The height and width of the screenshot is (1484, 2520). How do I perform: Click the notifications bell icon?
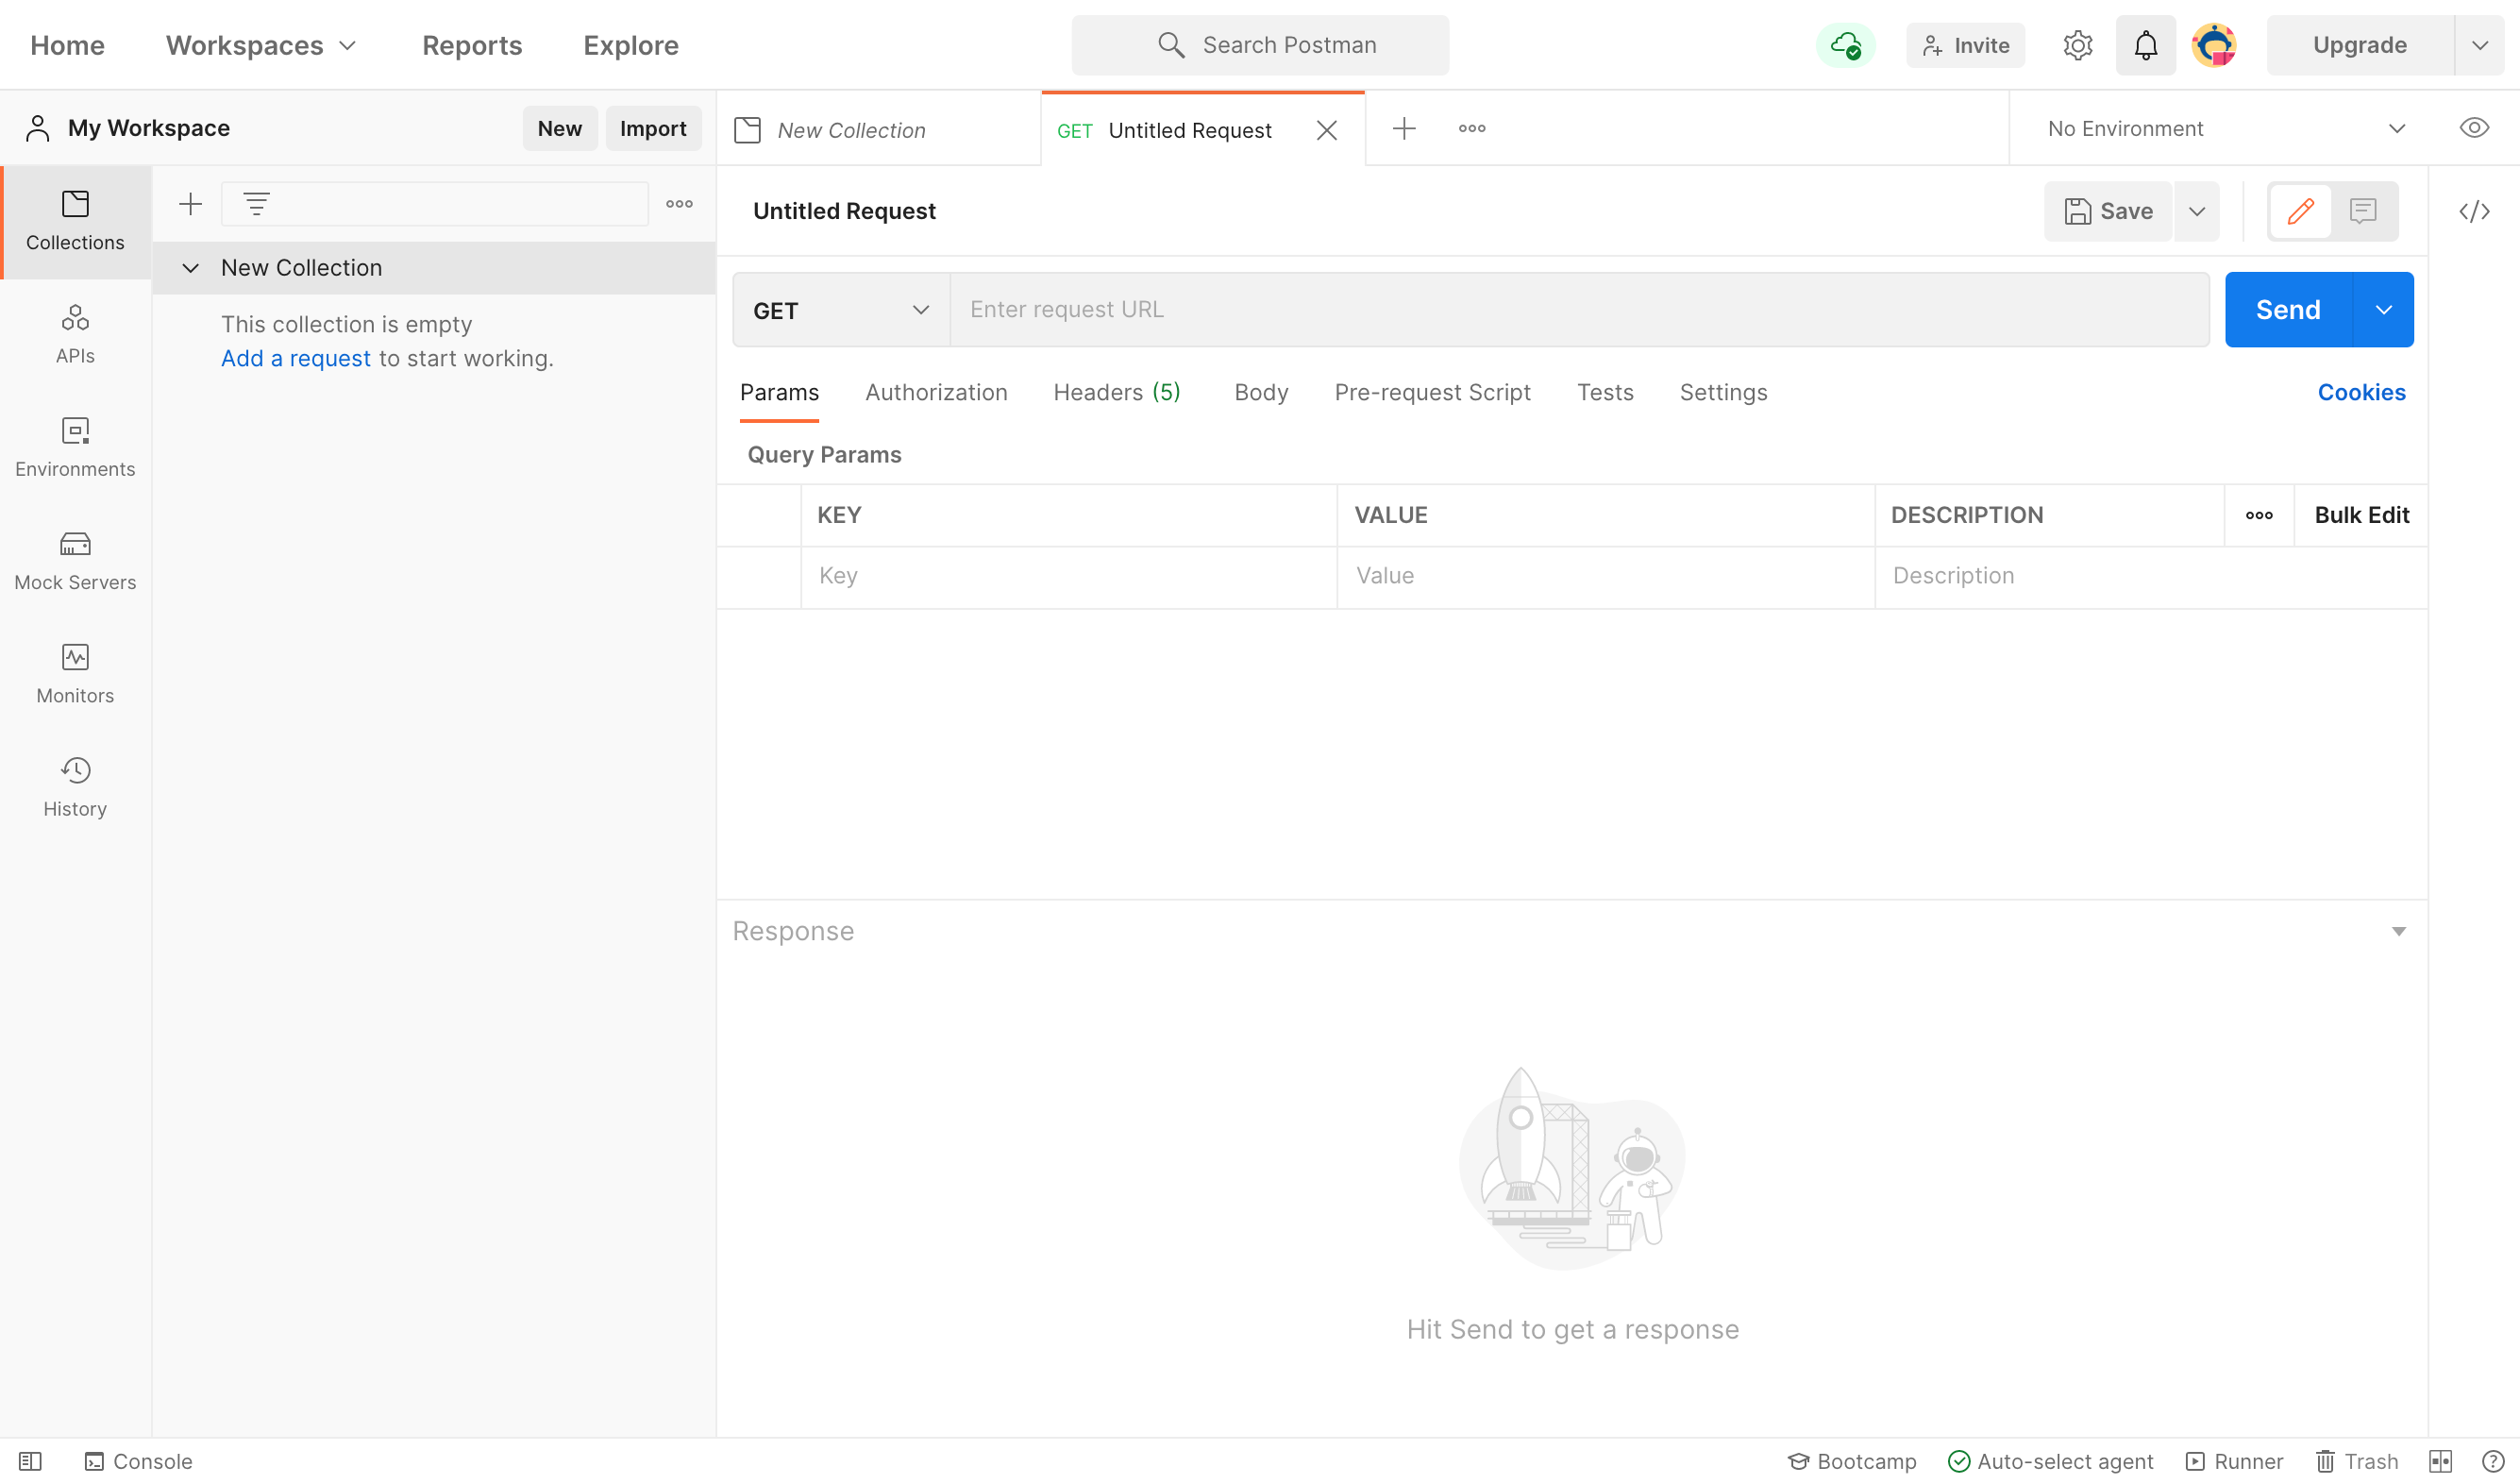click(x=2145, y=45)
